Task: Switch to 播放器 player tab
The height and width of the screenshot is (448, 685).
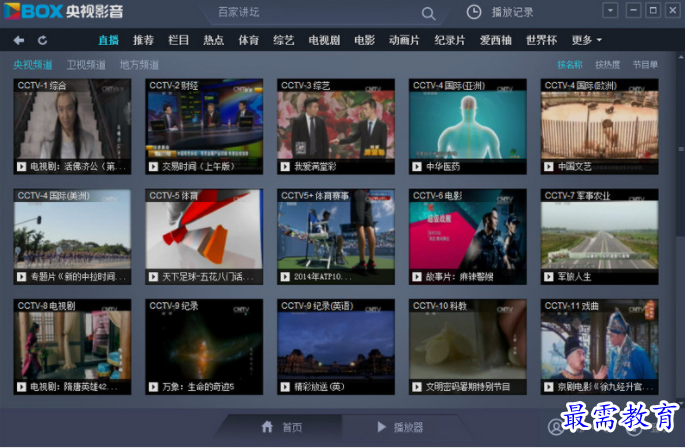Action: click(401, 427)
